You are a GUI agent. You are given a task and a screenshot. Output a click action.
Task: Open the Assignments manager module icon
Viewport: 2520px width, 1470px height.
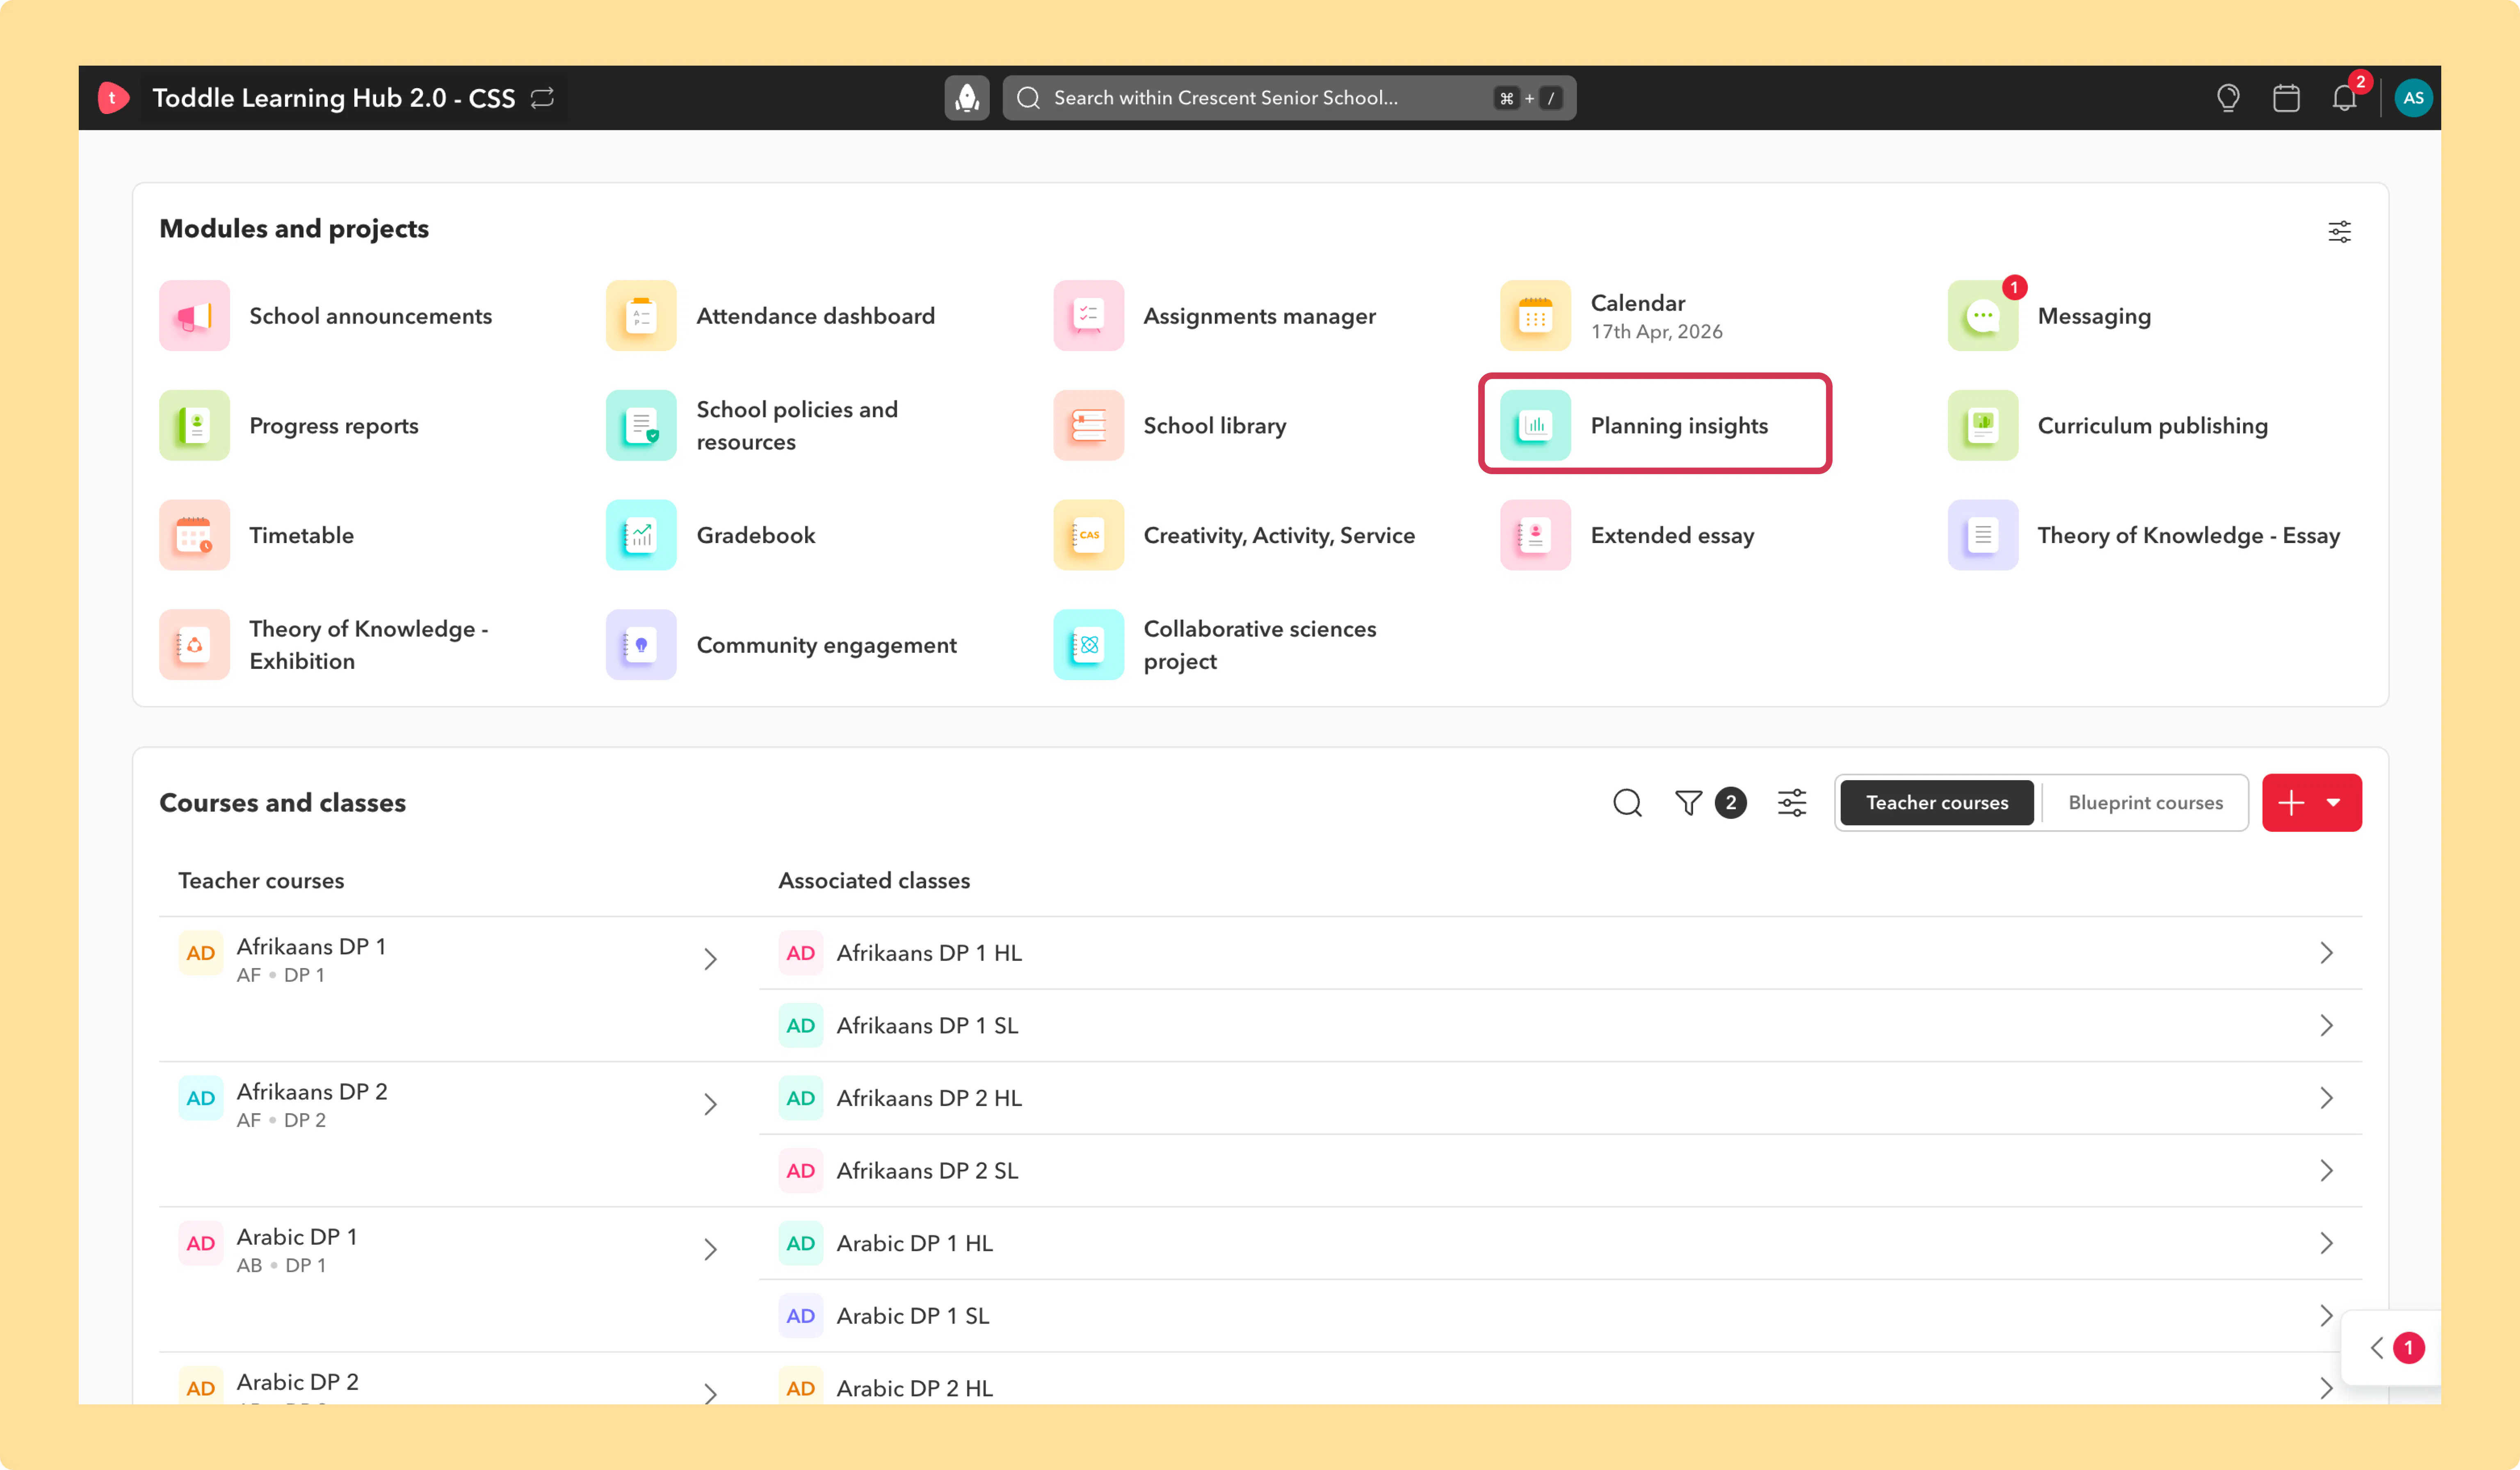tap(1088, 316)
